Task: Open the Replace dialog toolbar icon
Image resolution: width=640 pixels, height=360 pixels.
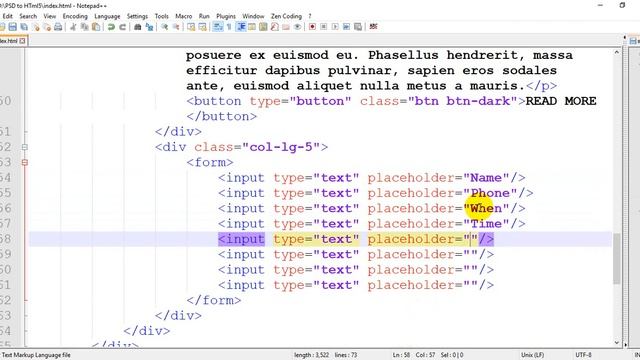Action: pos(149,27)
